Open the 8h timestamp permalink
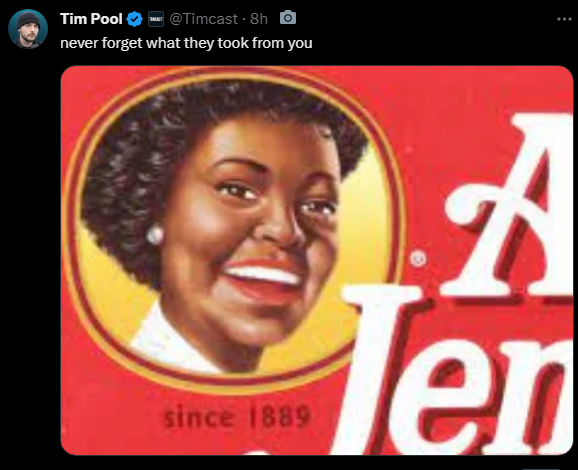578x470 pixels. pyautogui.click(x=259, y=19)
